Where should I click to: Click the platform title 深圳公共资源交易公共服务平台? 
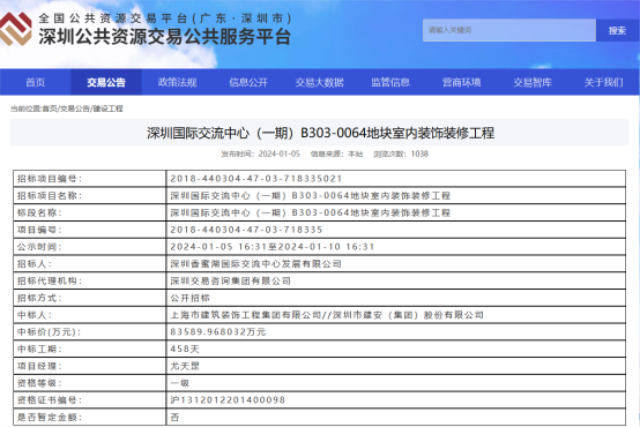164,37
